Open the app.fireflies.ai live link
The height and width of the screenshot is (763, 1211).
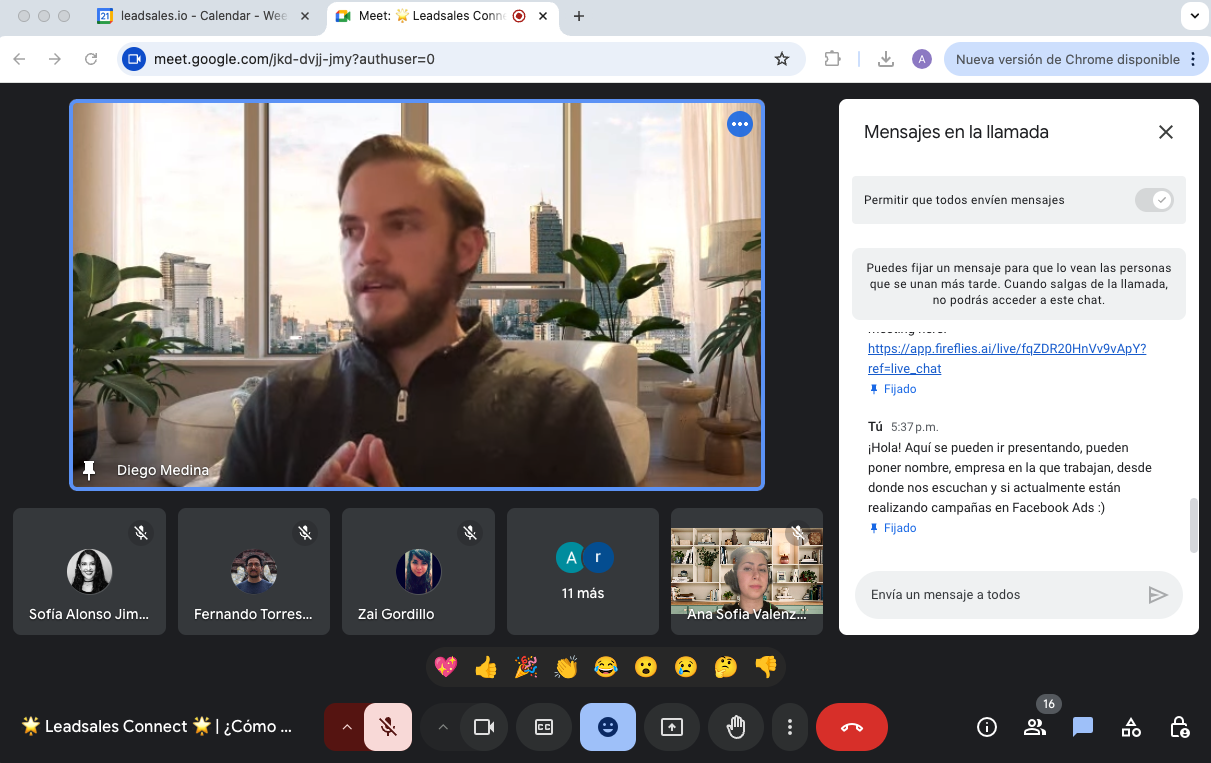click(x=1007, y=359)
